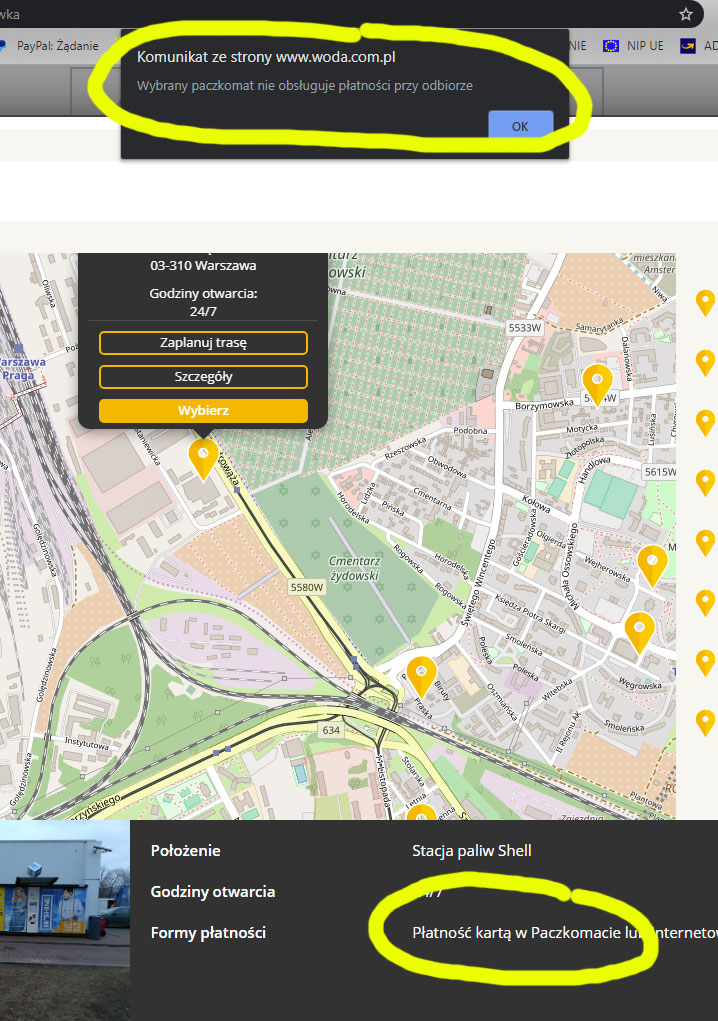Click the Wybrany paczkomat nie obsługuje message
The image size is (718, 1021).
click(x=305, y=85)
